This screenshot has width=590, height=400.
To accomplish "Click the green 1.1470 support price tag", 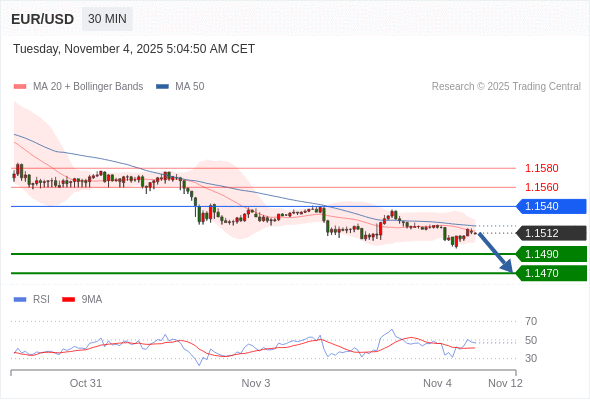I will [551, 273].
